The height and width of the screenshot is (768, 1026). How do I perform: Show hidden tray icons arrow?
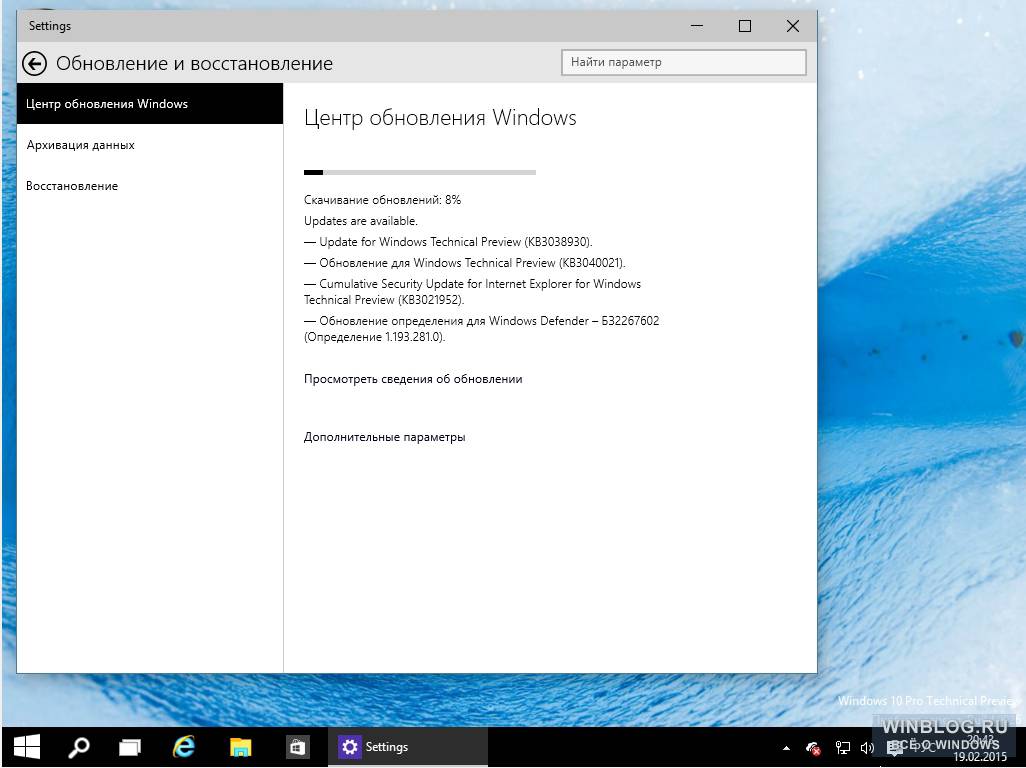[786, 748]
